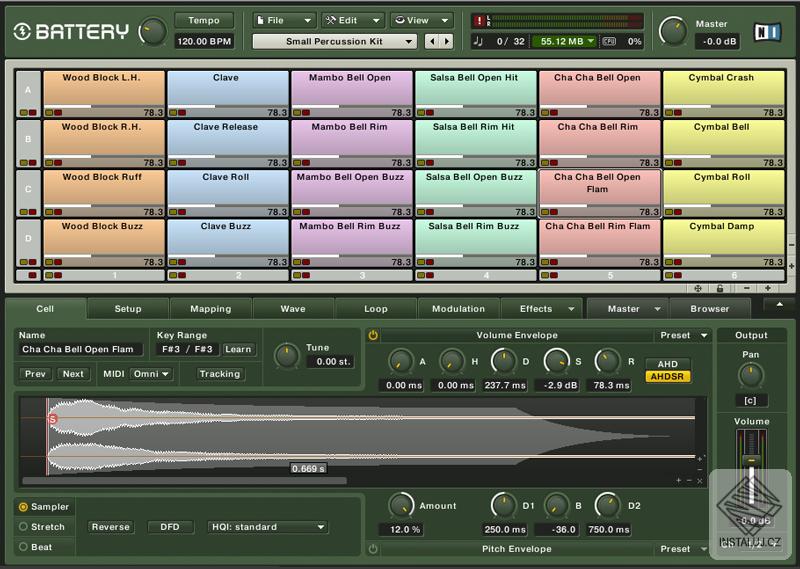This screenshot has width=800, height=569.
Task: Switch to the Wave tab
Action: click(293, 309)
